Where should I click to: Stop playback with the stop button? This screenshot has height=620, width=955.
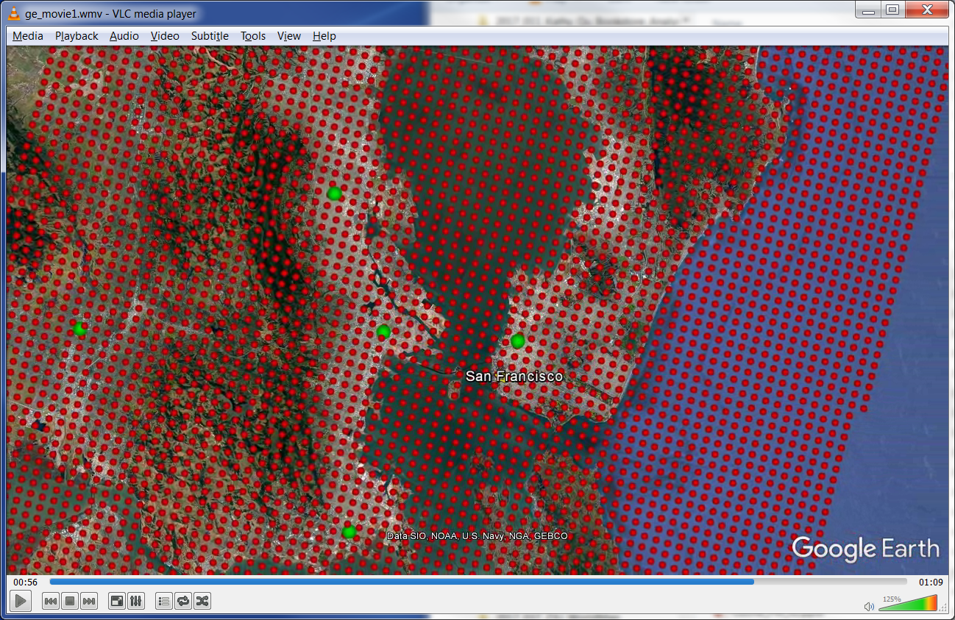(x=69, y=601)
